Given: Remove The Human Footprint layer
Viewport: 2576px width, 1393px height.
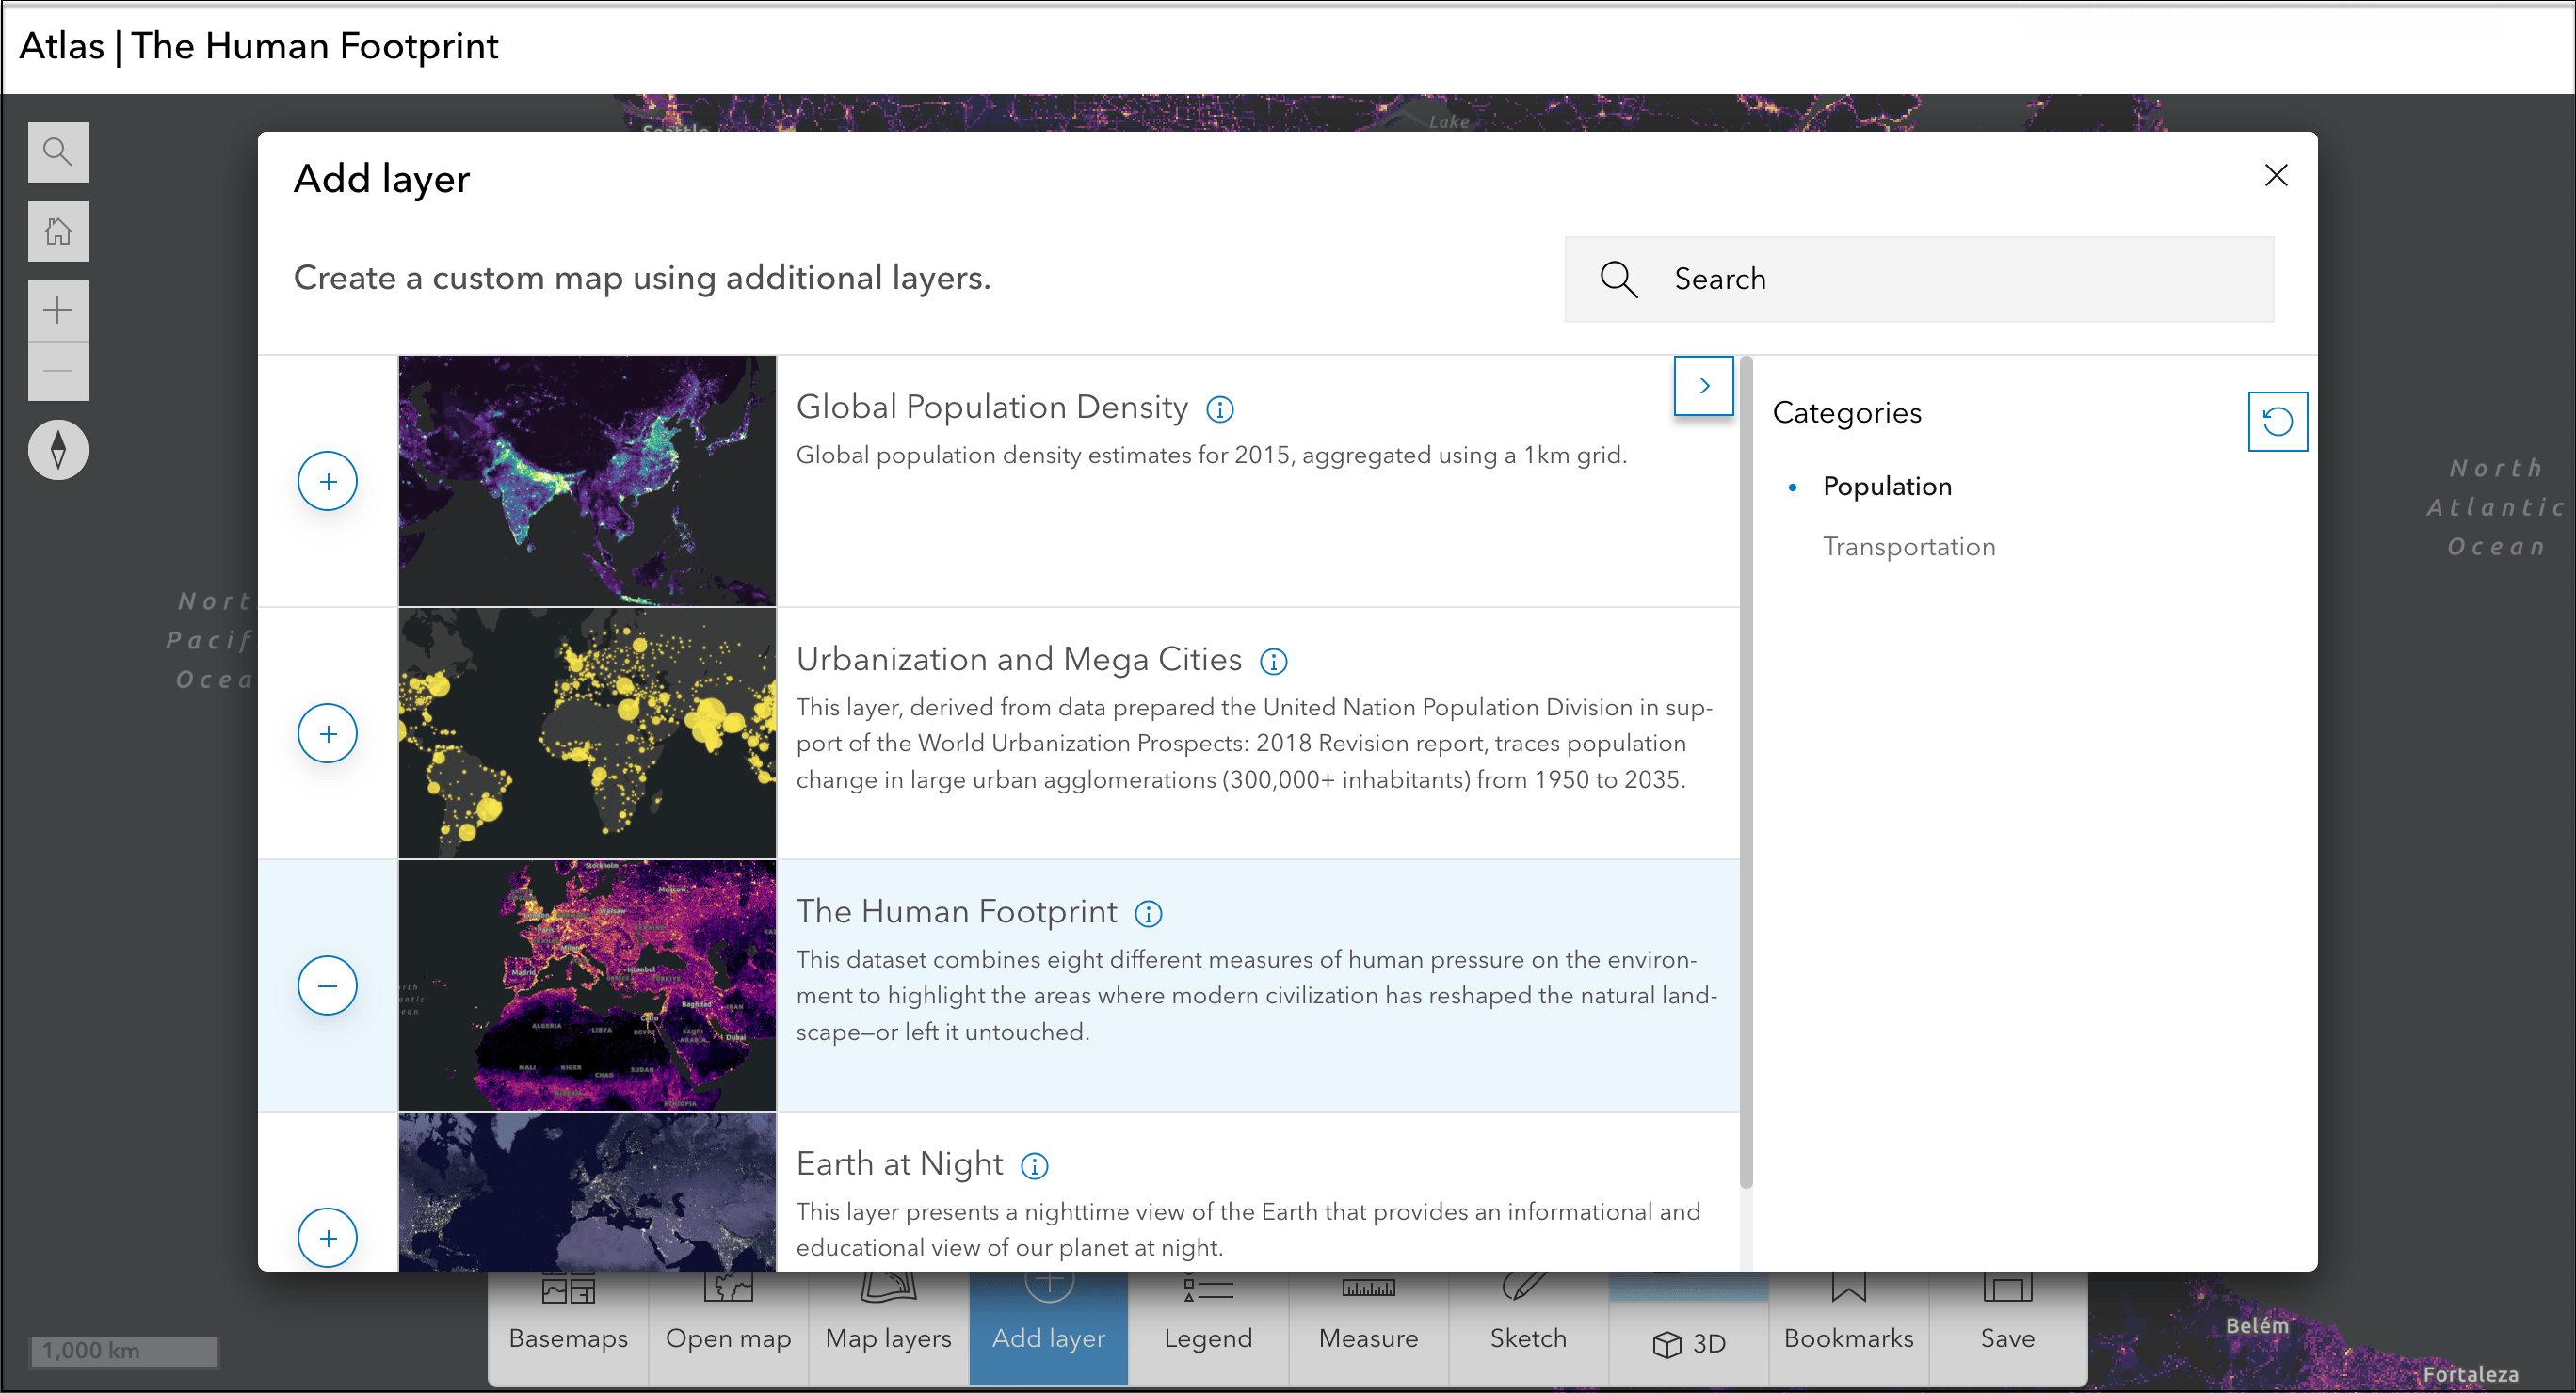Looking at the screenshot, I should tap(327, 985).
